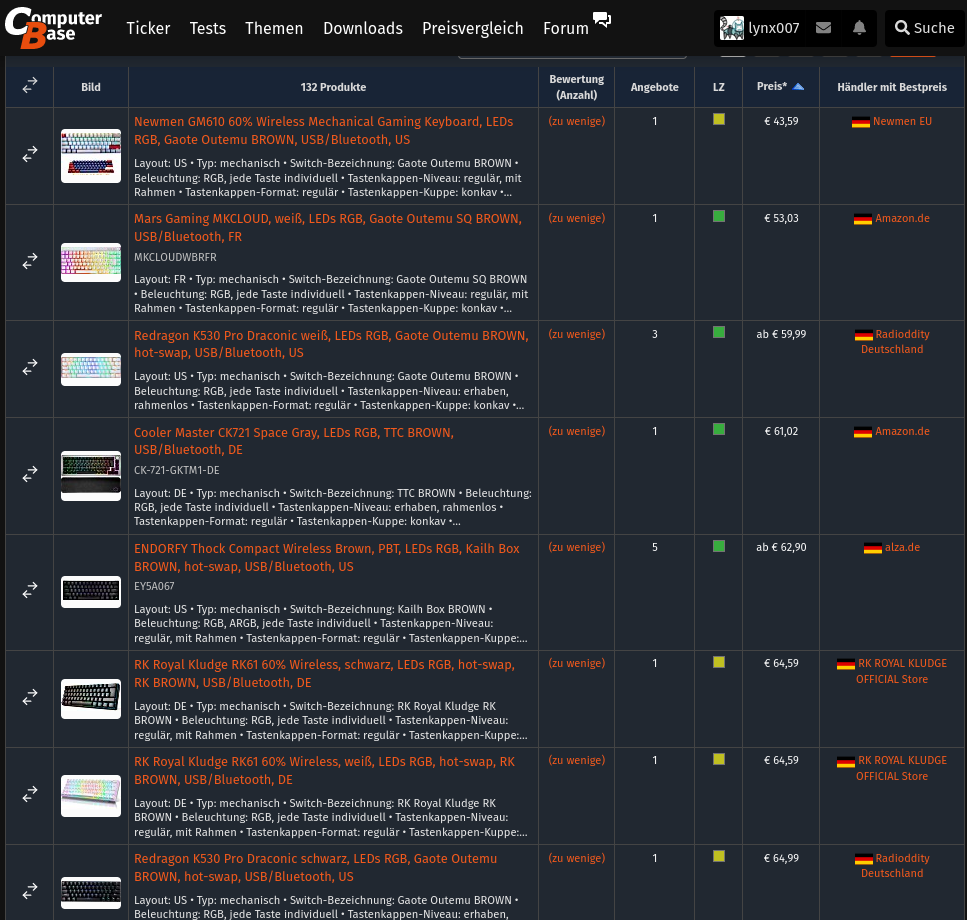The width and height of the screenshot is (967, 920).
Task: Click German flag next to alza.de
Action: click(873, 548)
